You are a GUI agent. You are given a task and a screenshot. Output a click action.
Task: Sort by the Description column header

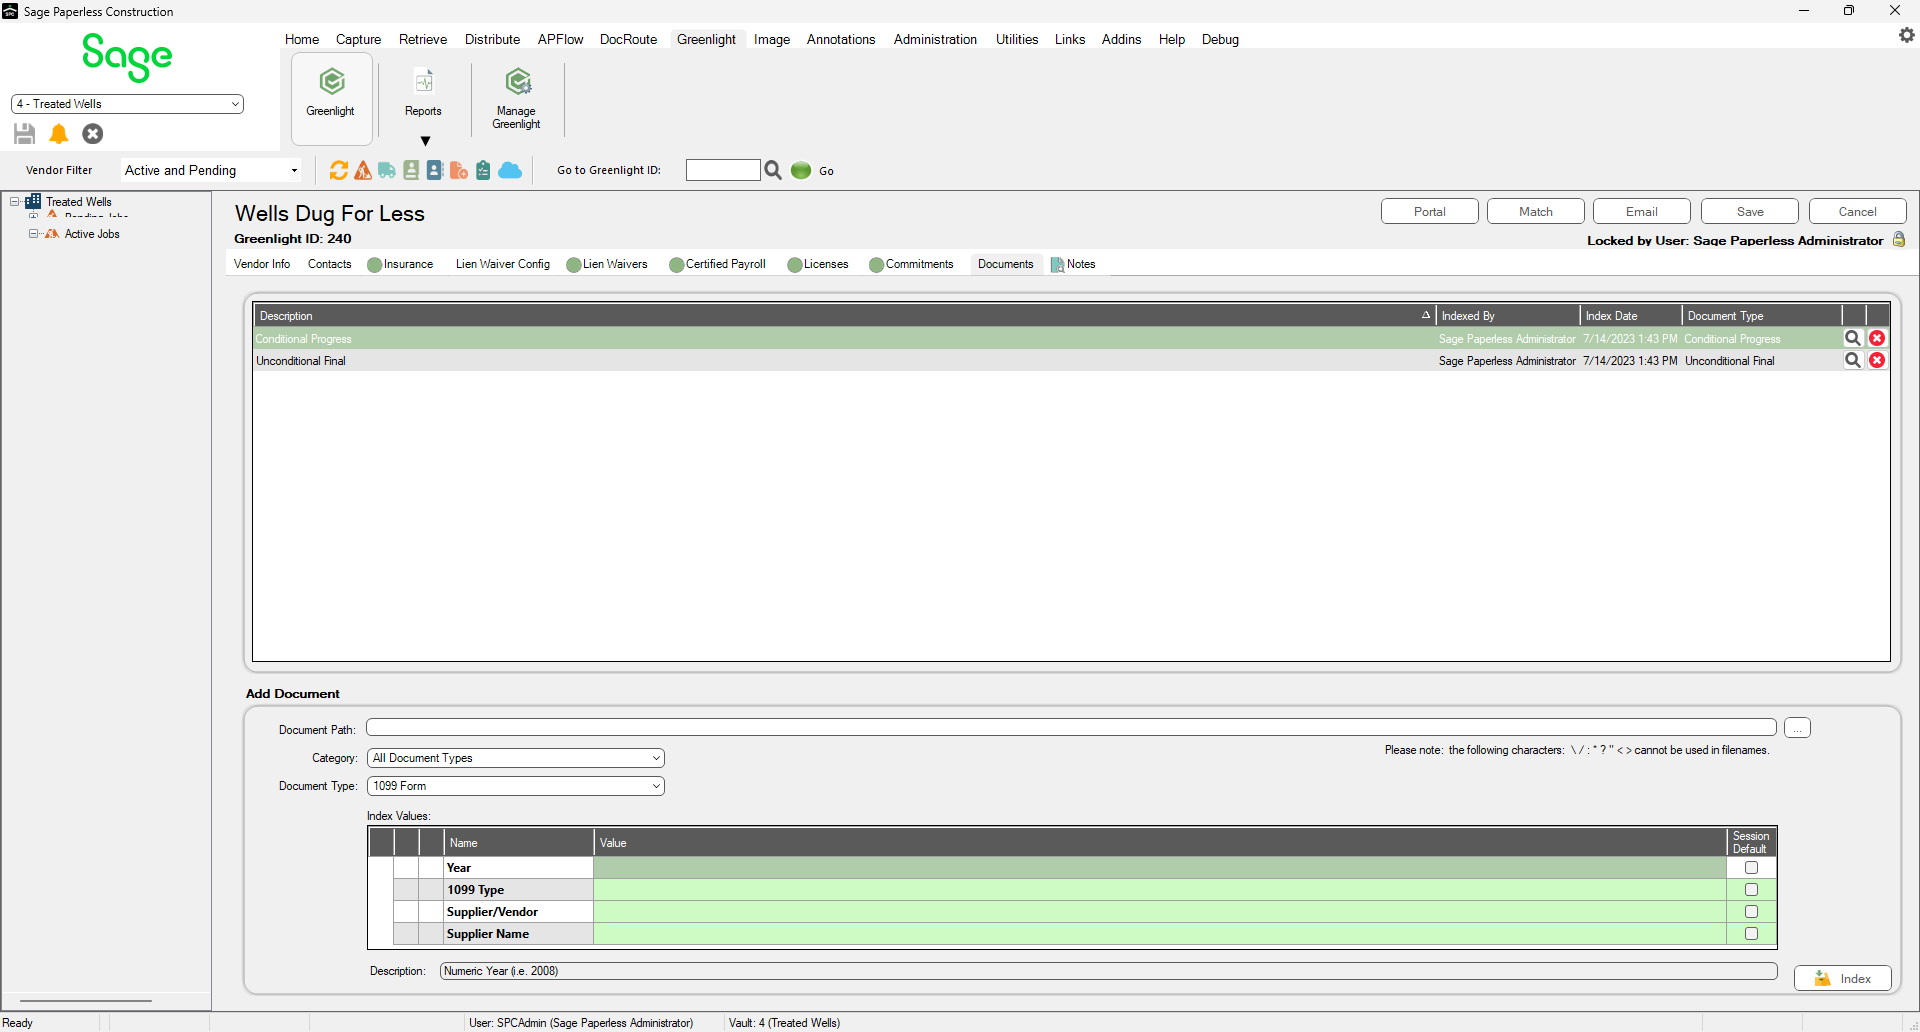(x=844, y=316)
